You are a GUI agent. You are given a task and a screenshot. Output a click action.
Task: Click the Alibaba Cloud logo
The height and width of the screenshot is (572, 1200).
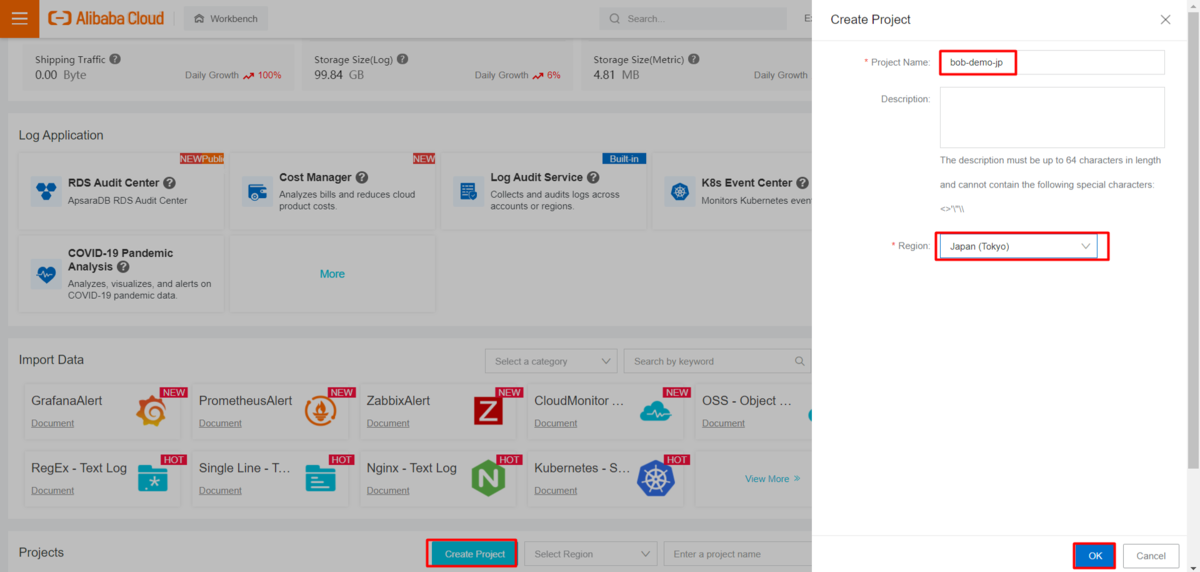point(106,18)
